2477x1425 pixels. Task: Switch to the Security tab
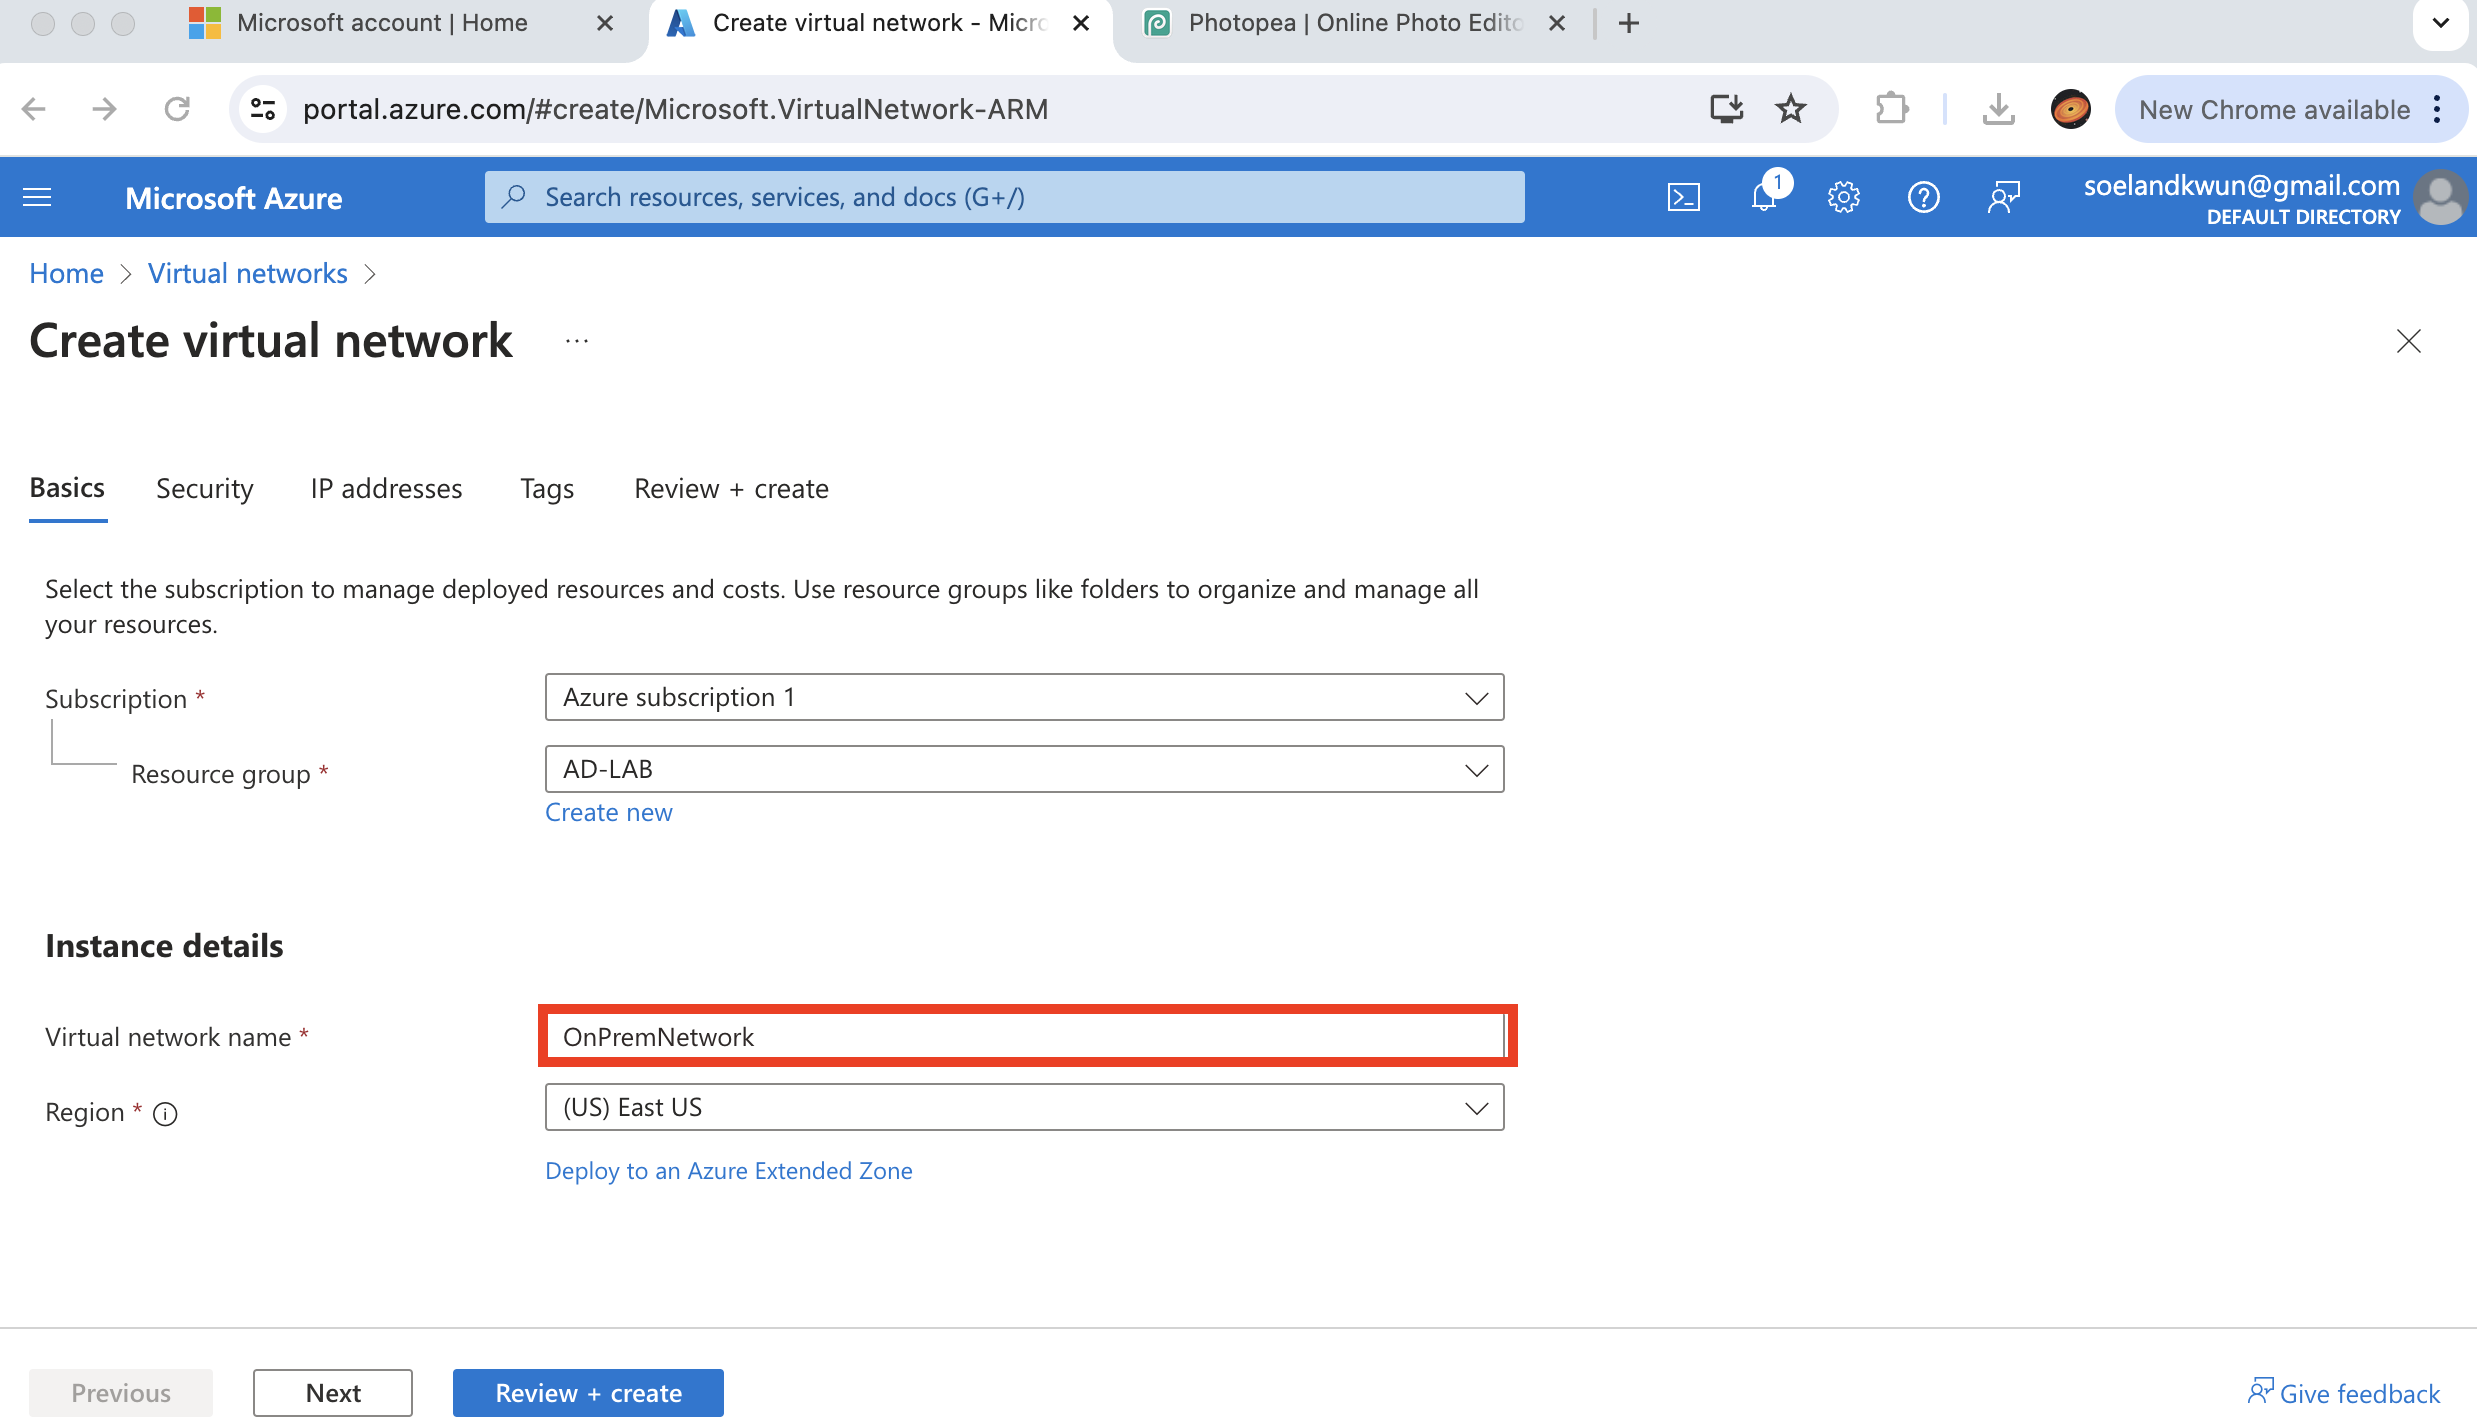204,488
